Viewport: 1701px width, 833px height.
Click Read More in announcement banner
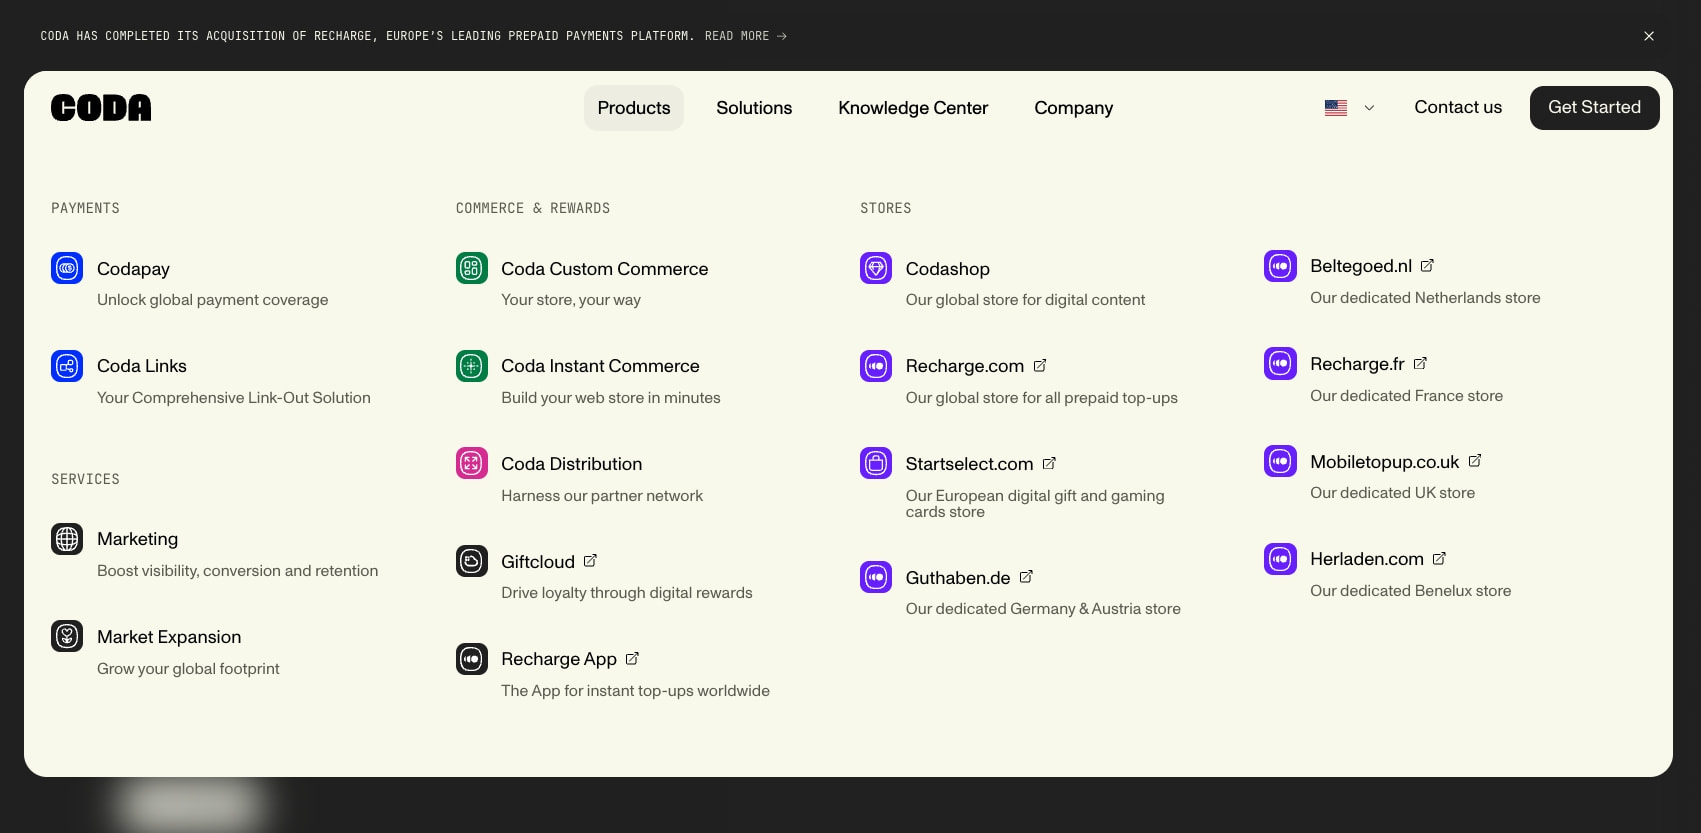point(745,36)
